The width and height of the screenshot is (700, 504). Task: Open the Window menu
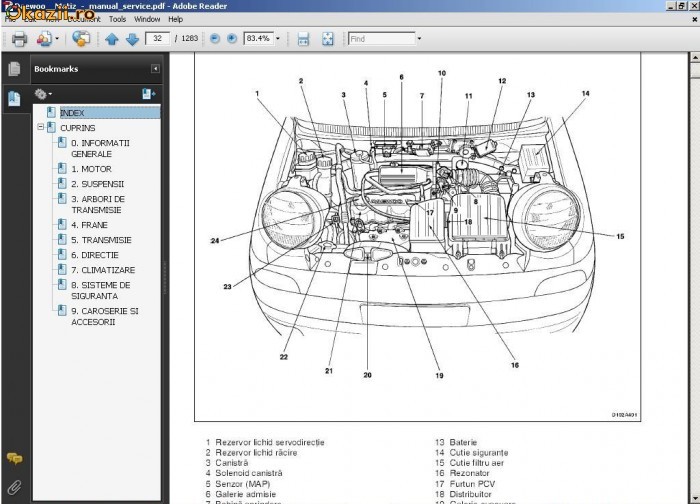pos(147,19)
